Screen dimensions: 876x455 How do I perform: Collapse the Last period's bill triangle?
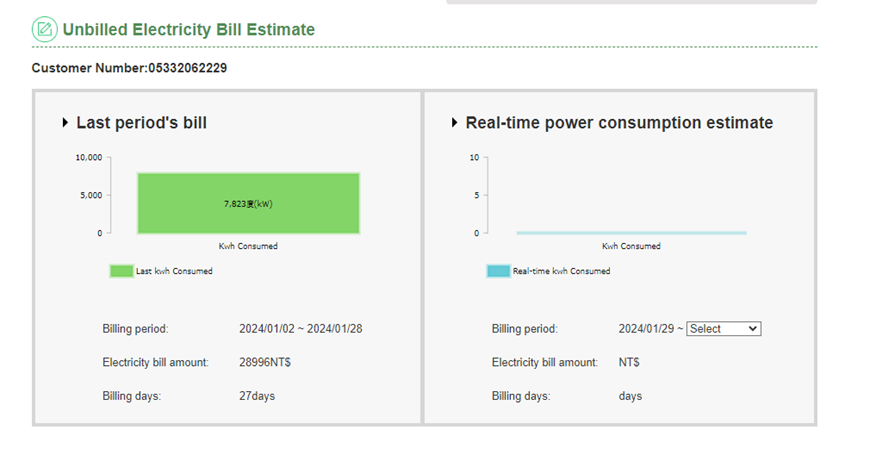pos(65,123)
